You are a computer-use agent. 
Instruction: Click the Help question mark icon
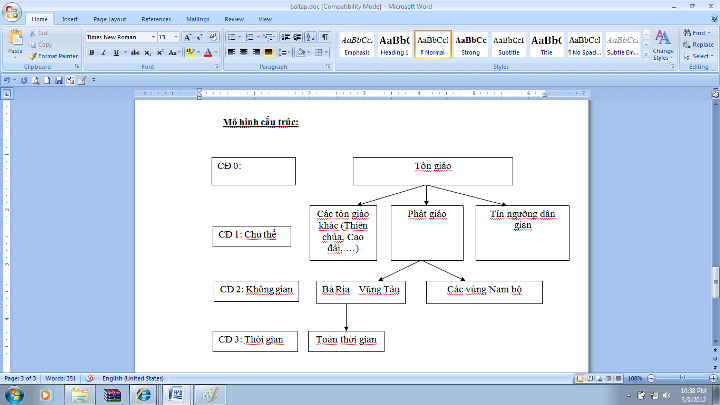pos(711,19)
